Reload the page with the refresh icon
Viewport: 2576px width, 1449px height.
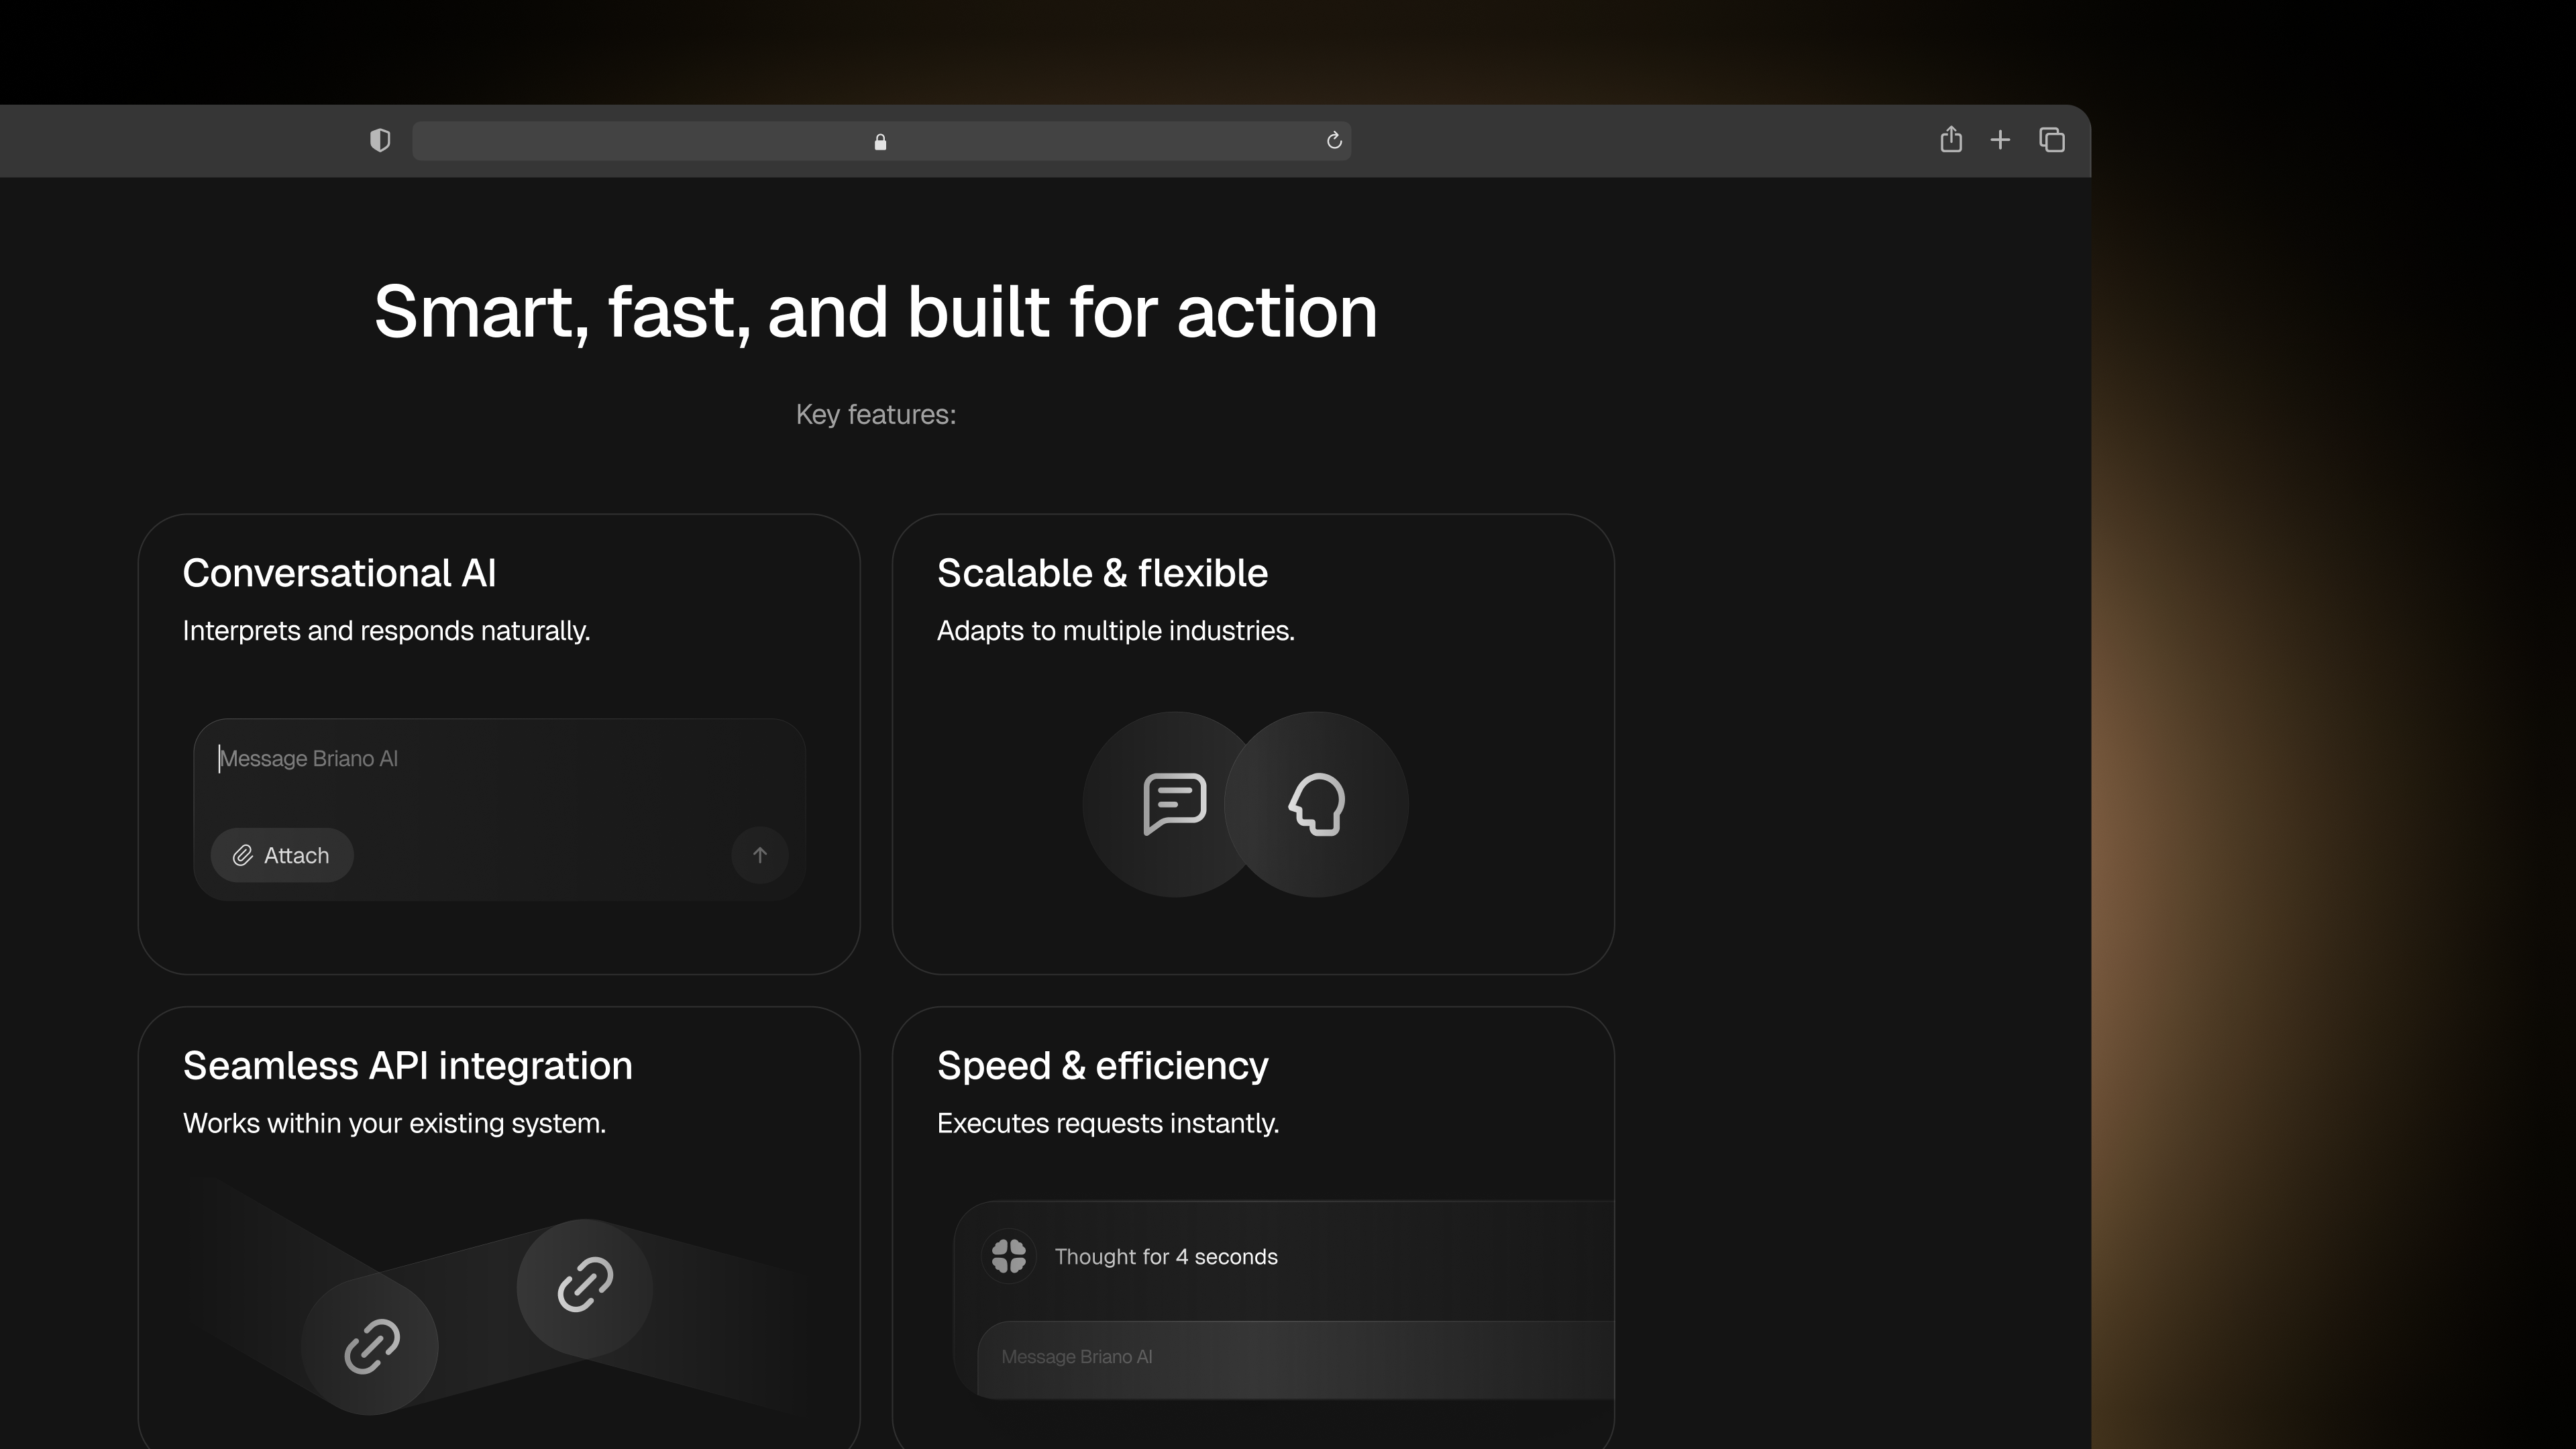(1334, 141)
